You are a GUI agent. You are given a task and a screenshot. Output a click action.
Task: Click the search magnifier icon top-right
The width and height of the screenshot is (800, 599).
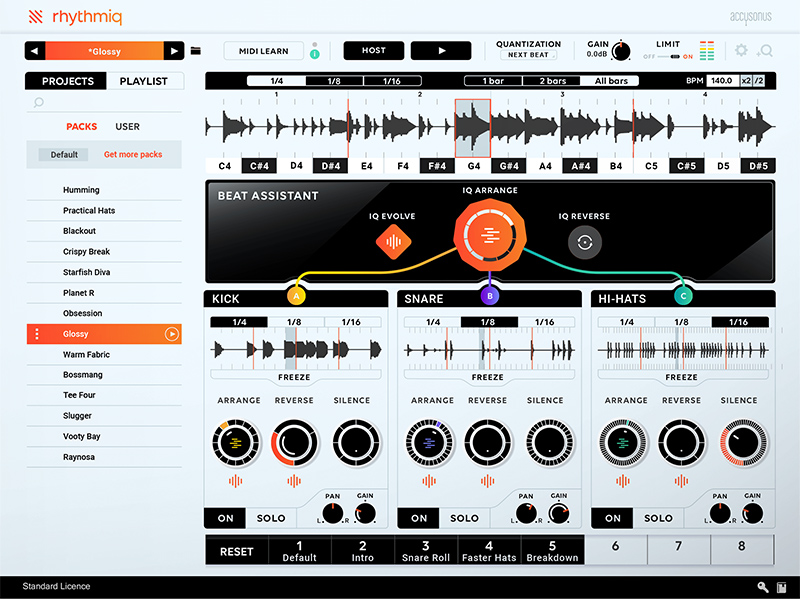[x=766, y=50]
